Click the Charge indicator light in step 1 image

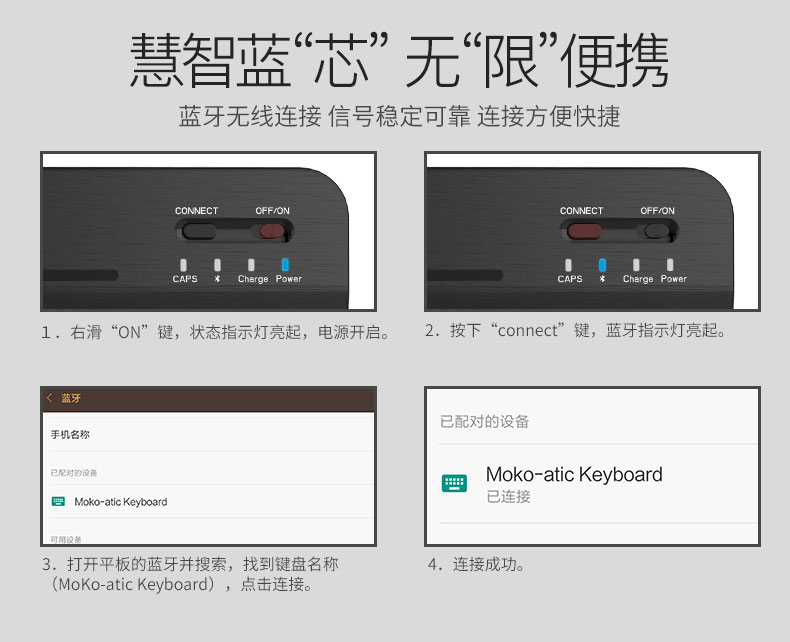point(251,265)
